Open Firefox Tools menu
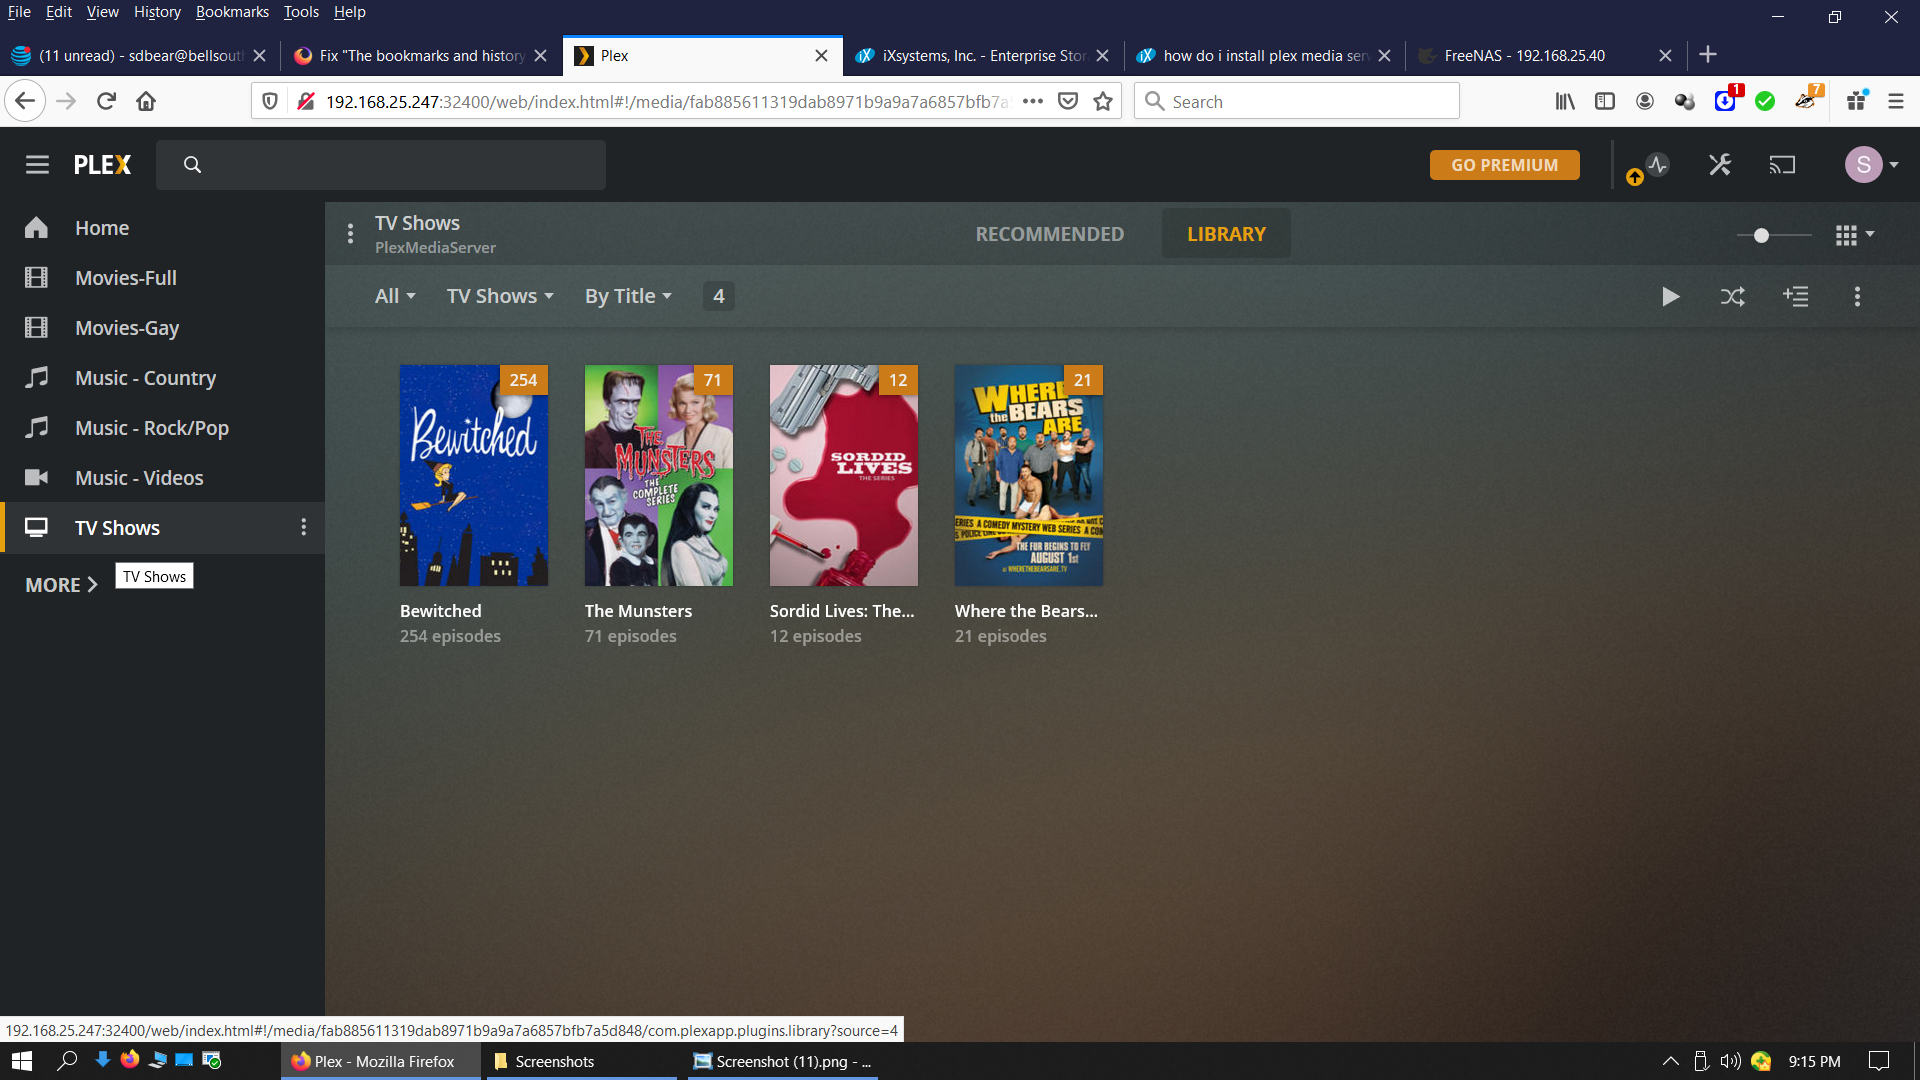The height and width of the screenshot is (1080, 1920). [301, 12]
